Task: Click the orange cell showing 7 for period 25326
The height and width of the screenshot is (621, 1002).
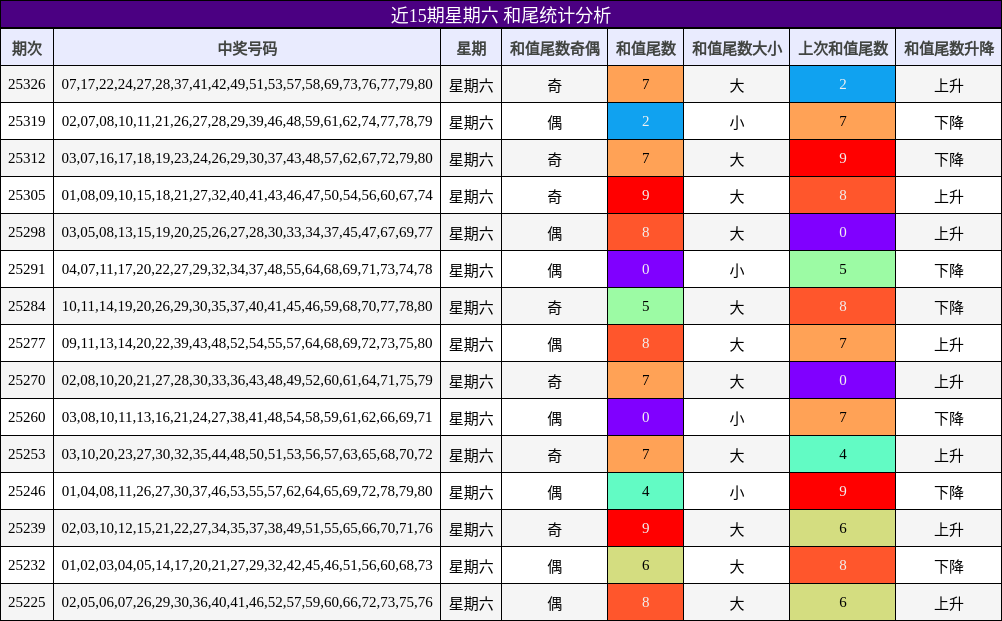Action: (645, 84)
